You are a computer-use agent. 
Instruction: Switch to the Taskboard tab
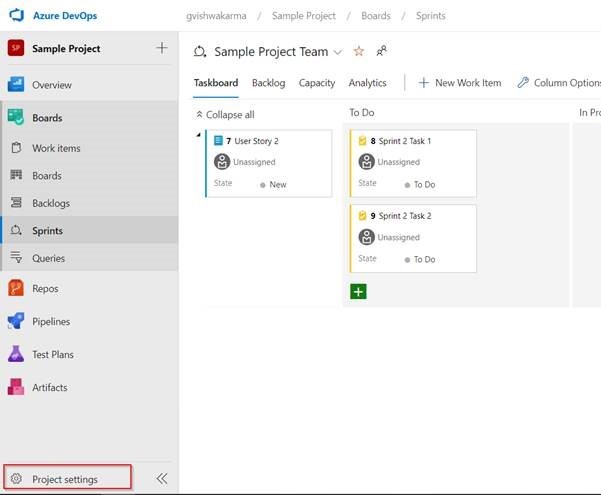pos(216,83)
